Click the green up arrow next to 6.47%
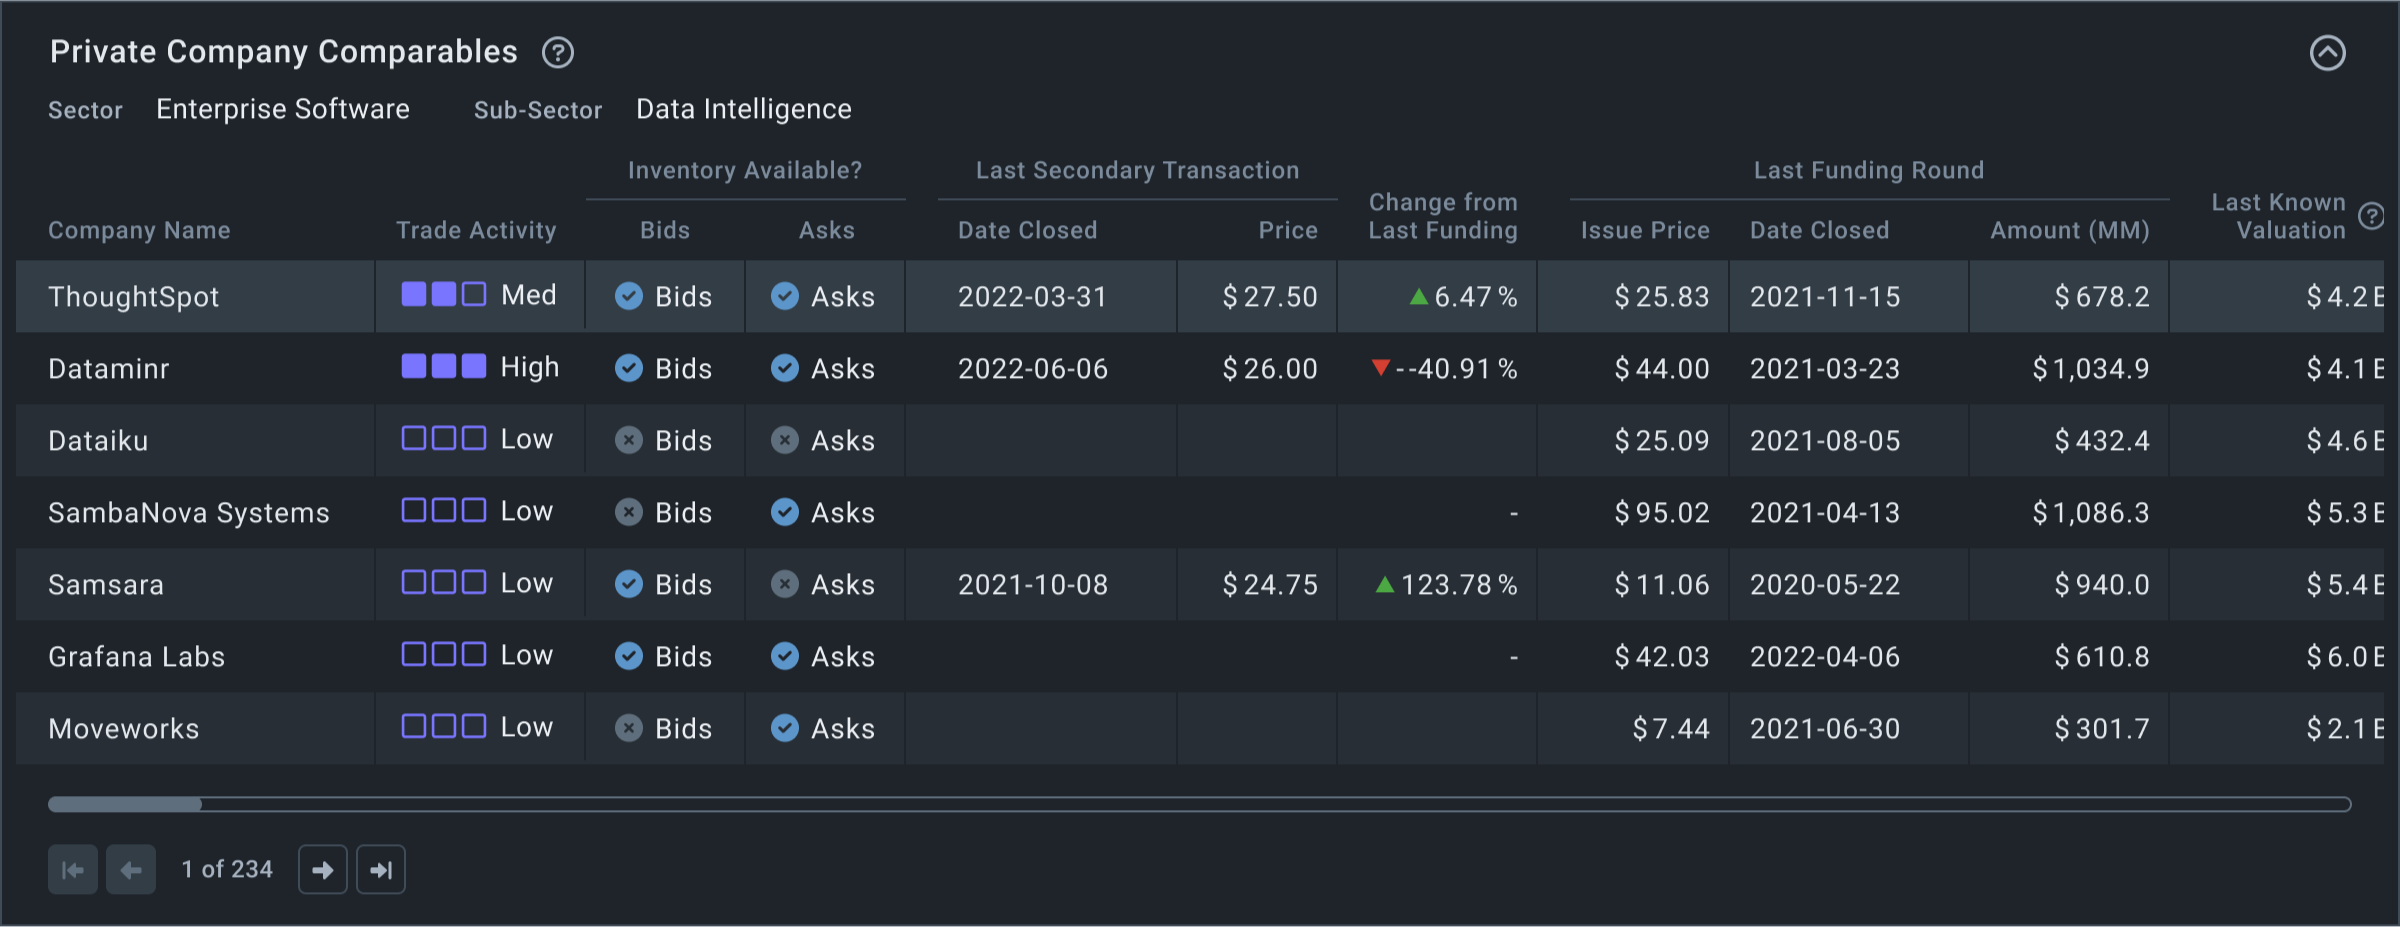 (x=1418, y=296)
